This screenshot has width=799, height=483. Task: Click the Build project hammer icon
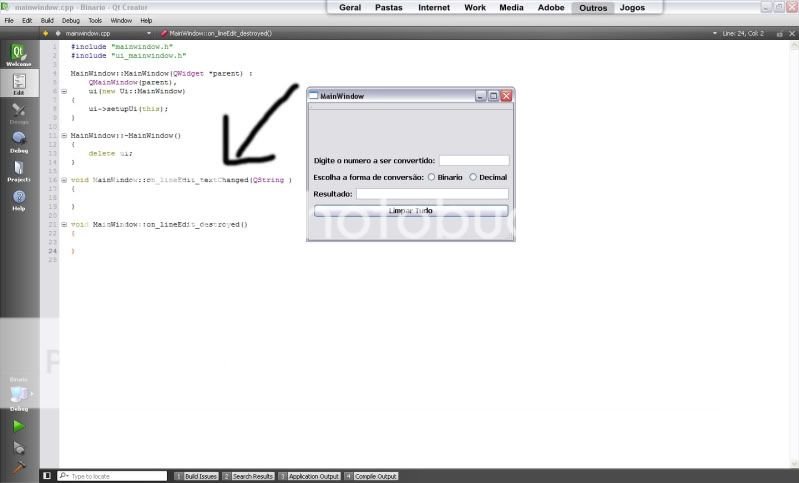[18, 467]
